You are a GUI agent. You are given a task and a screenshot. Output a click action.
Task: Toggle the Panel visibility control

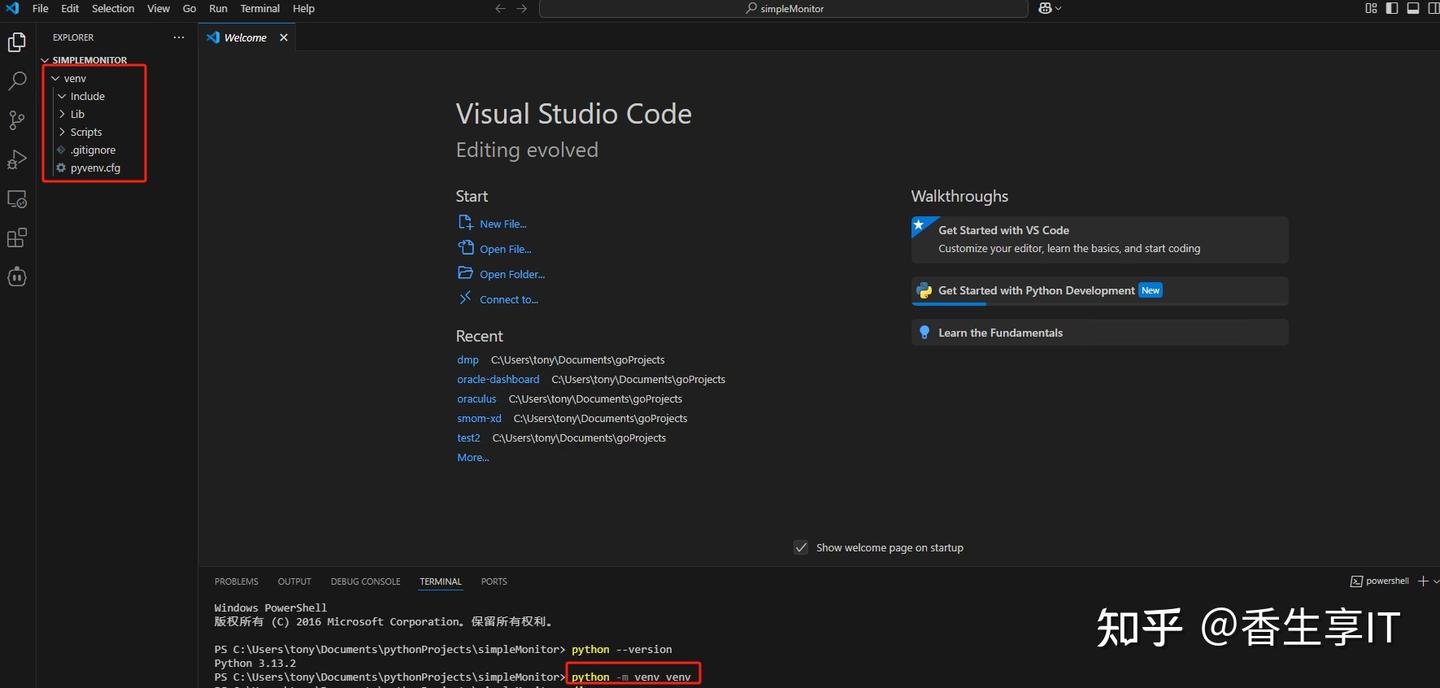pyautogui.click(x=1412, y=8)
